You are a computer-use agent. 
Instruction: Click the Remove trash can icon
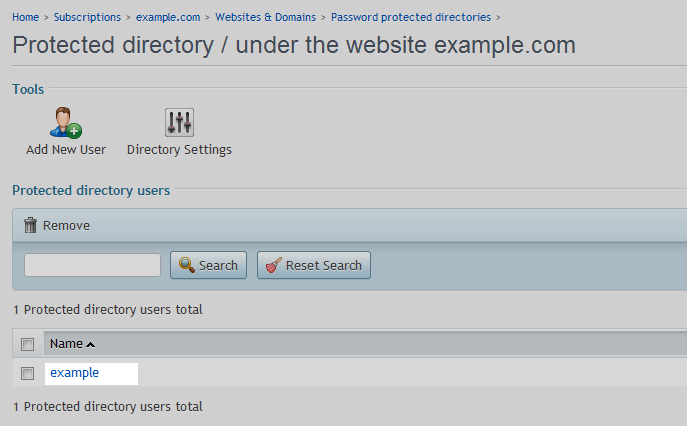pos(30,225)
